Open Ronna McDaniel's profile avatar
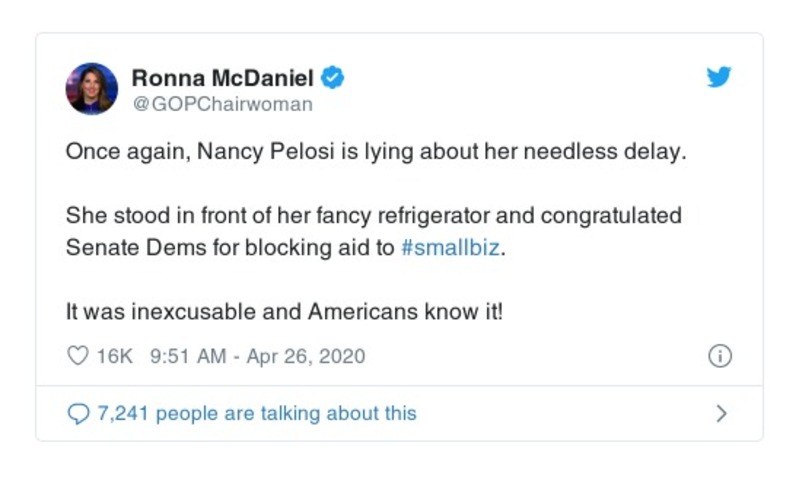Screen dimensions: 799x490 coord(92,88)
